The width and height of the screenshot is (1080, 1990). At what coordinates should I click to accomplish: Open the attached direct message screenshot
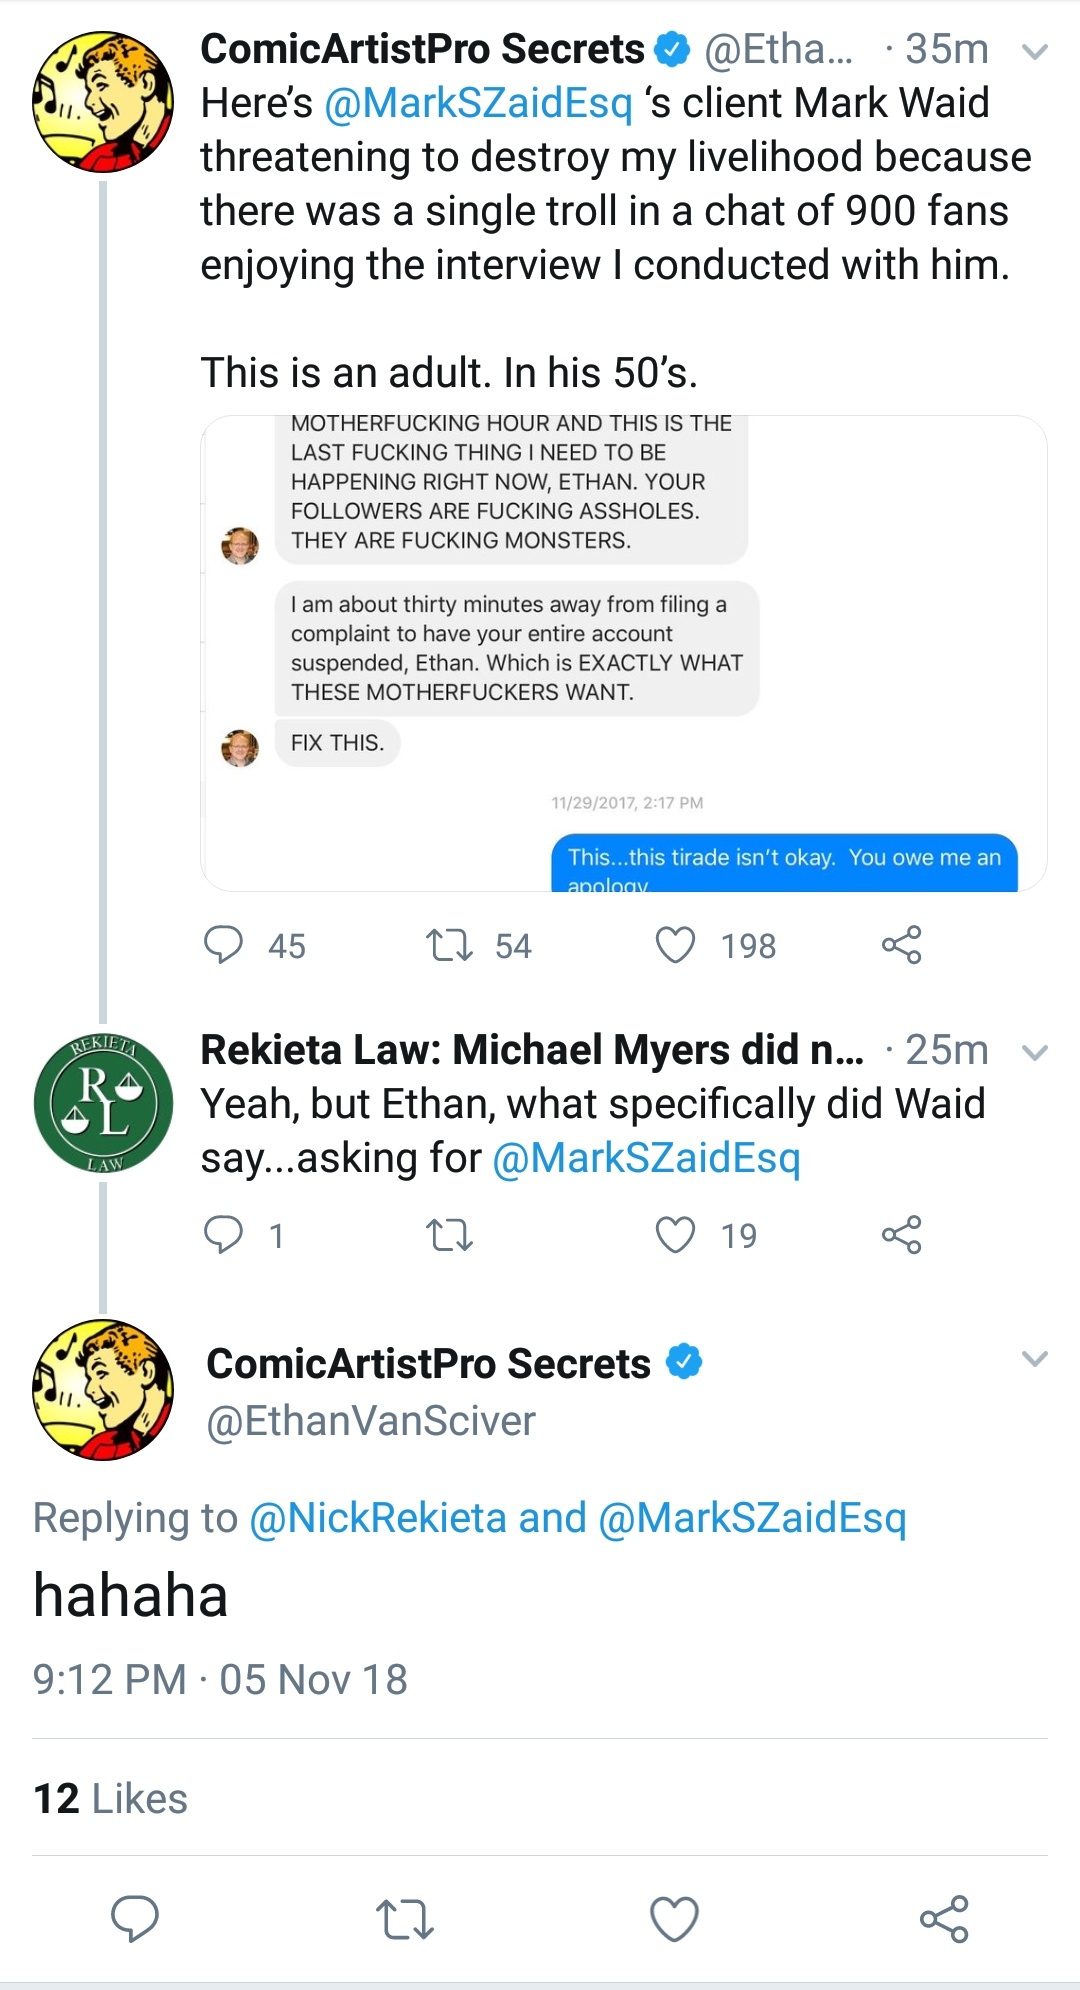[x=624, y=653]
